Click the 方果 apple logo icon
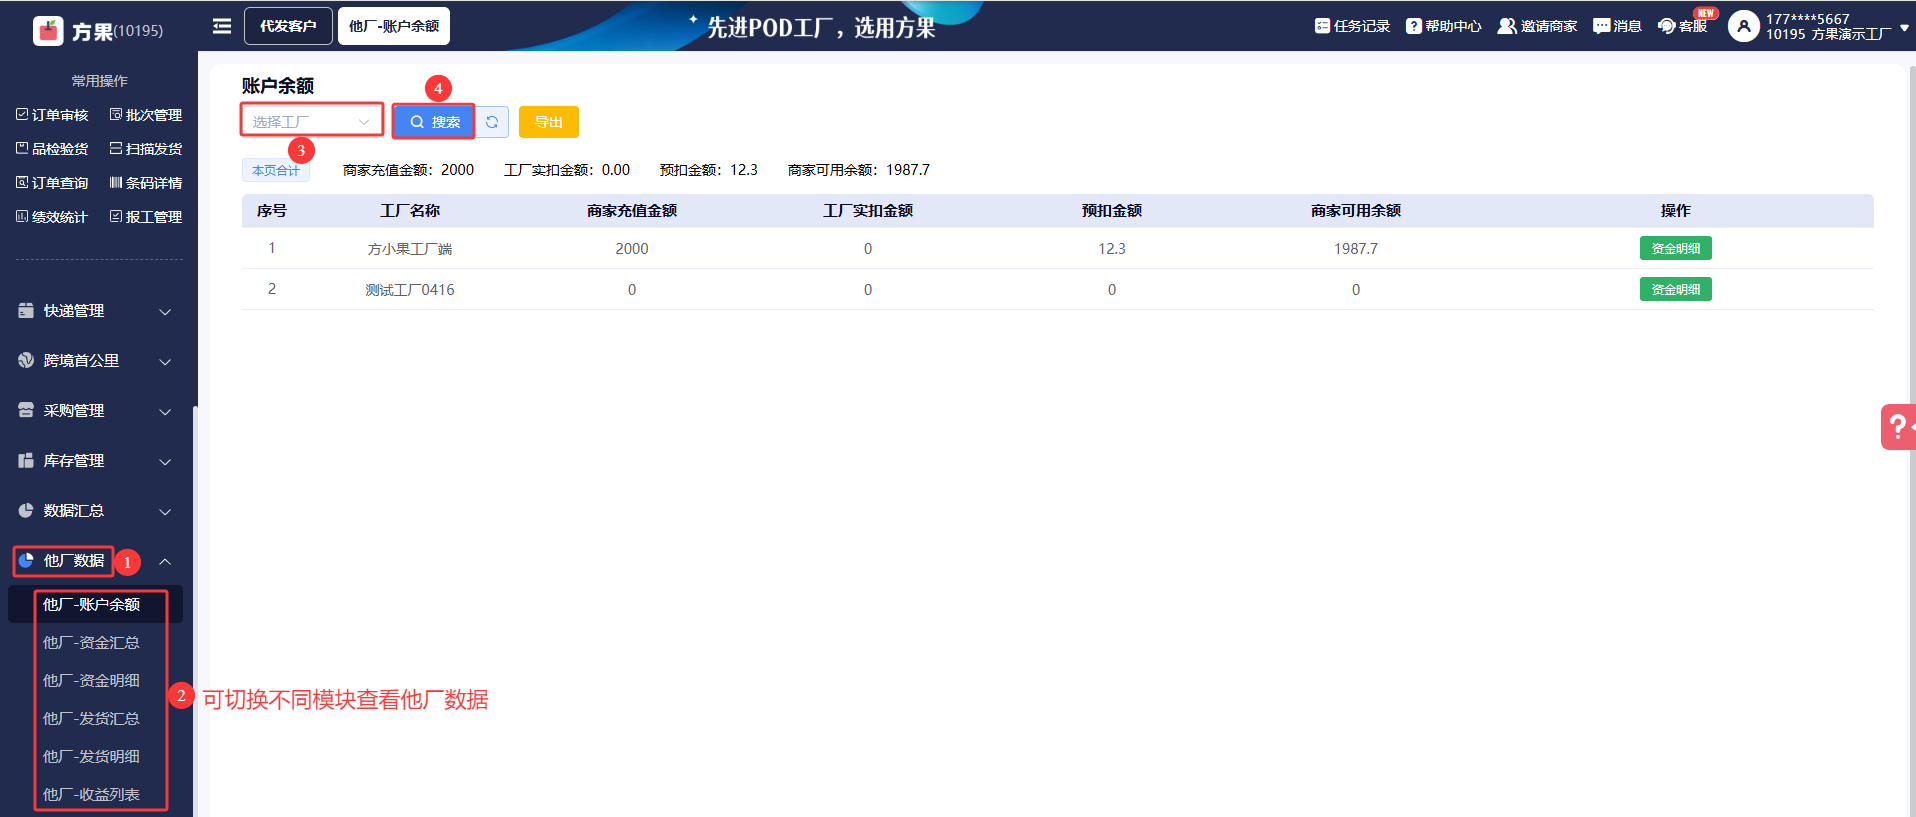This screenshot has width=1916, height=817. click(x=48, y=31)
